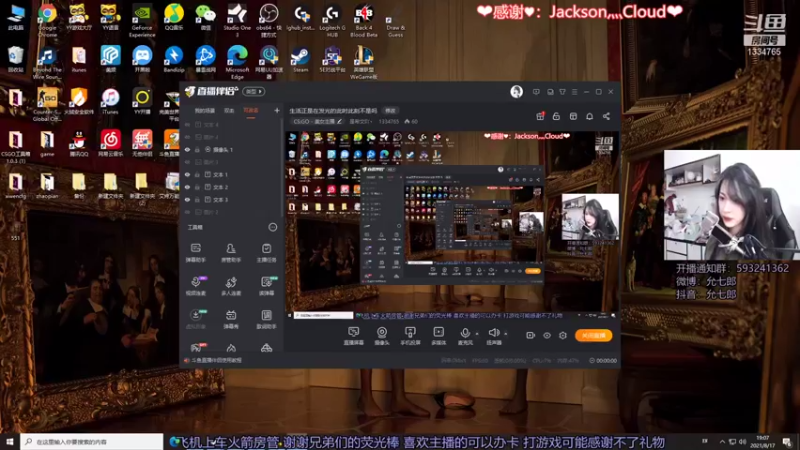Open the tool with green NEW badge in second row
This screenshot has width=800, height=450.
click(x=266, y=286)
